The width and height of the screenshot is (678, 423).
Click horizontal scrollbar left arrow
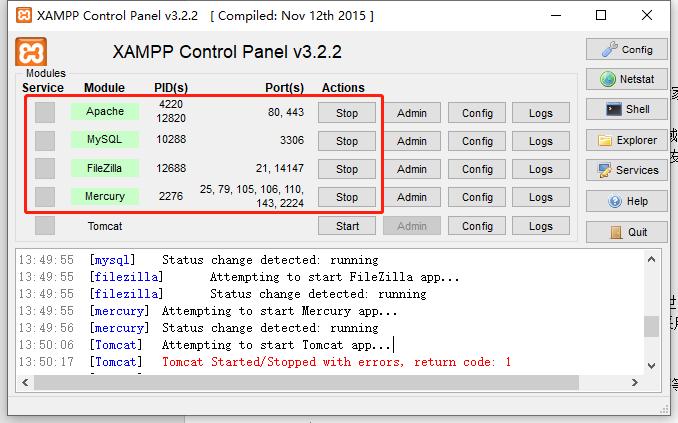tap(26, 382)
